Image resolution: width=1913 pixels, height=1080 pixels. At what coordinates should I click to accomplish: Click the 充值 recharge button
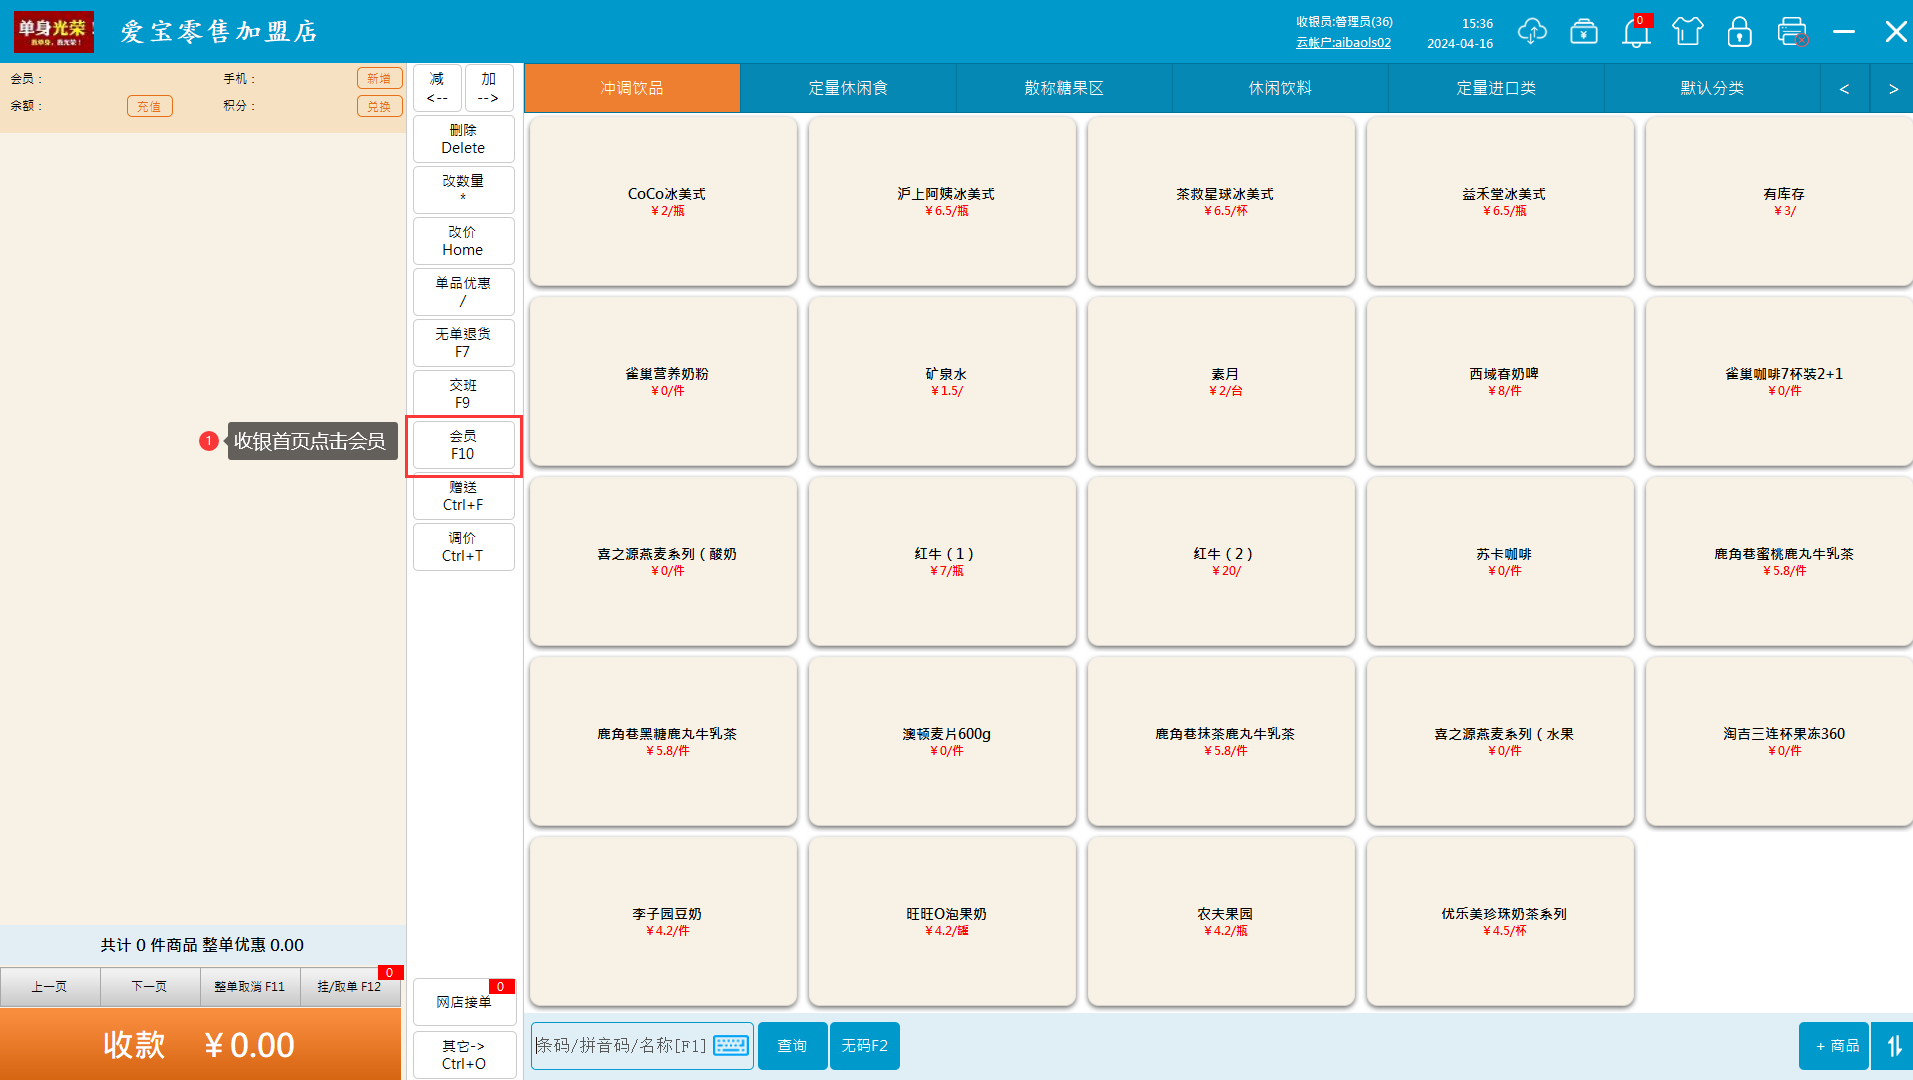(149, 106)
